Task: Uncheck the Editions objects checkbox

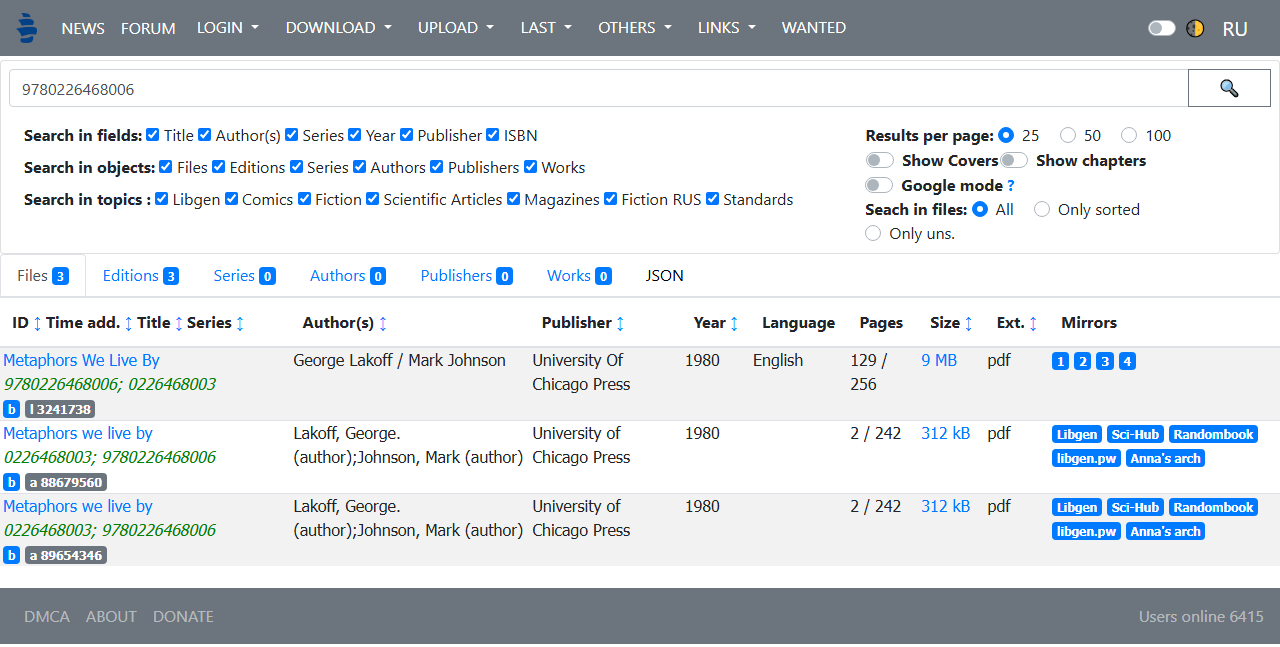Action: point(219,167)
